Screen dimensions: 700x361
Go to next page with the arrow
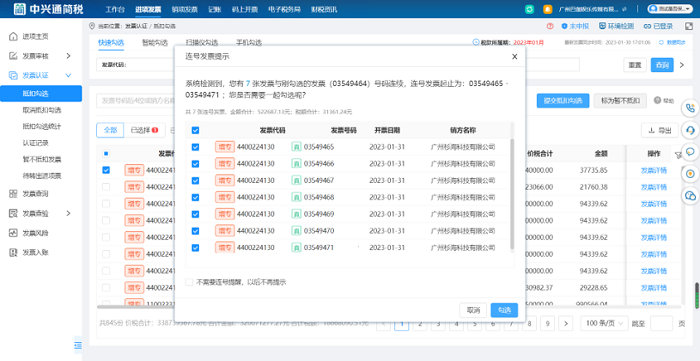pyautogui.click(x=566, y=323)
